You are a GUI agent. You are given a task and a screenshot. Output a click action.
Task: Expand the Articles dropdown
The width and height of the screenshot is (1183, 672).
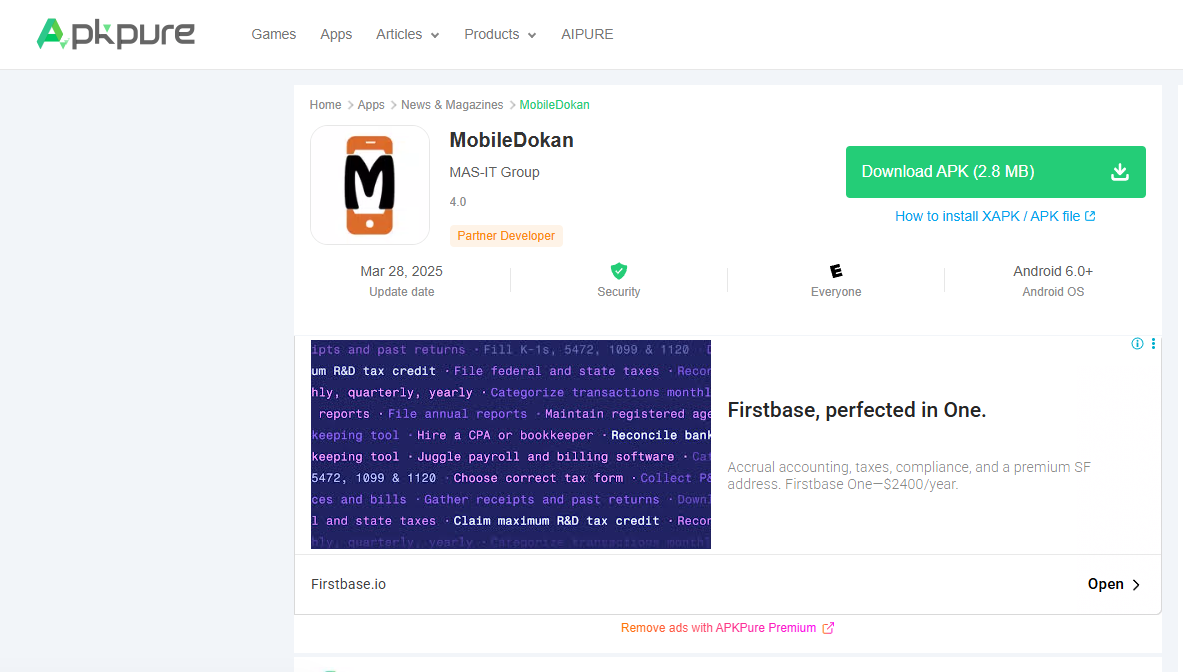point(407,34)
